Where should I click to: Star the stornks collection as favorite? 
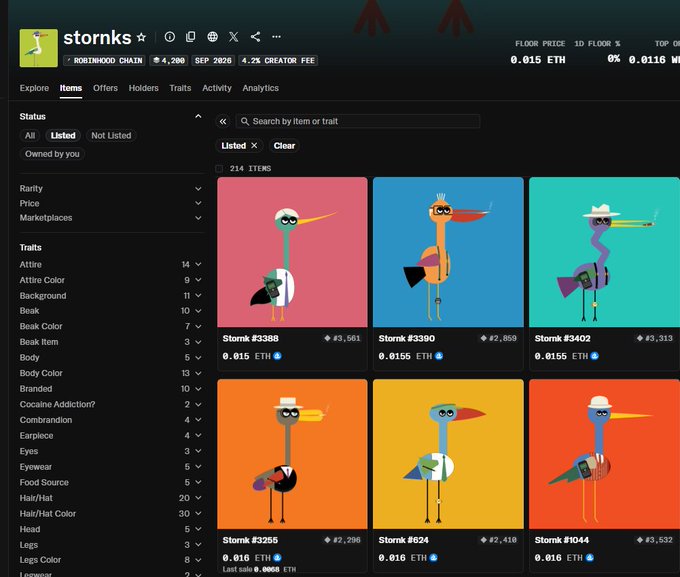[x=141, y=37]
